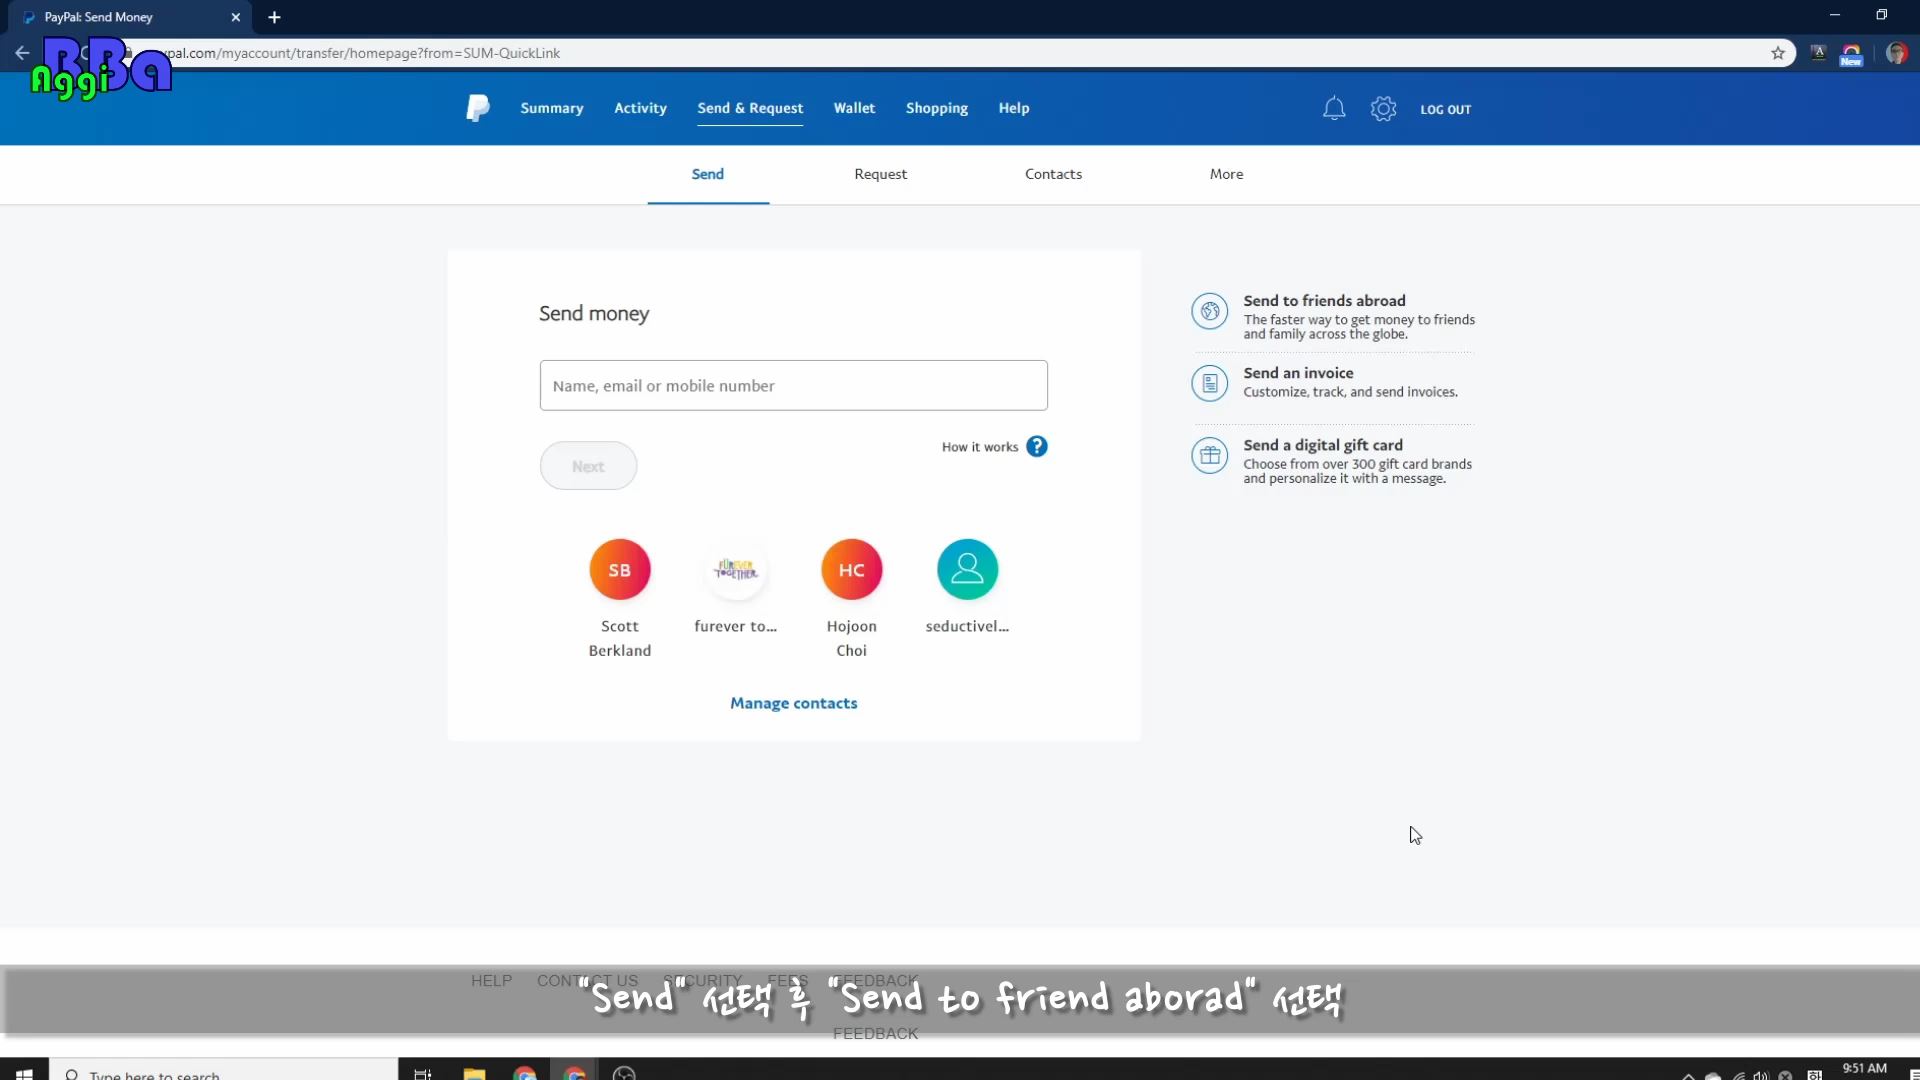Click the Next button
The height and width of the screenshot is (1080, 1920).
tap(588, 466)
